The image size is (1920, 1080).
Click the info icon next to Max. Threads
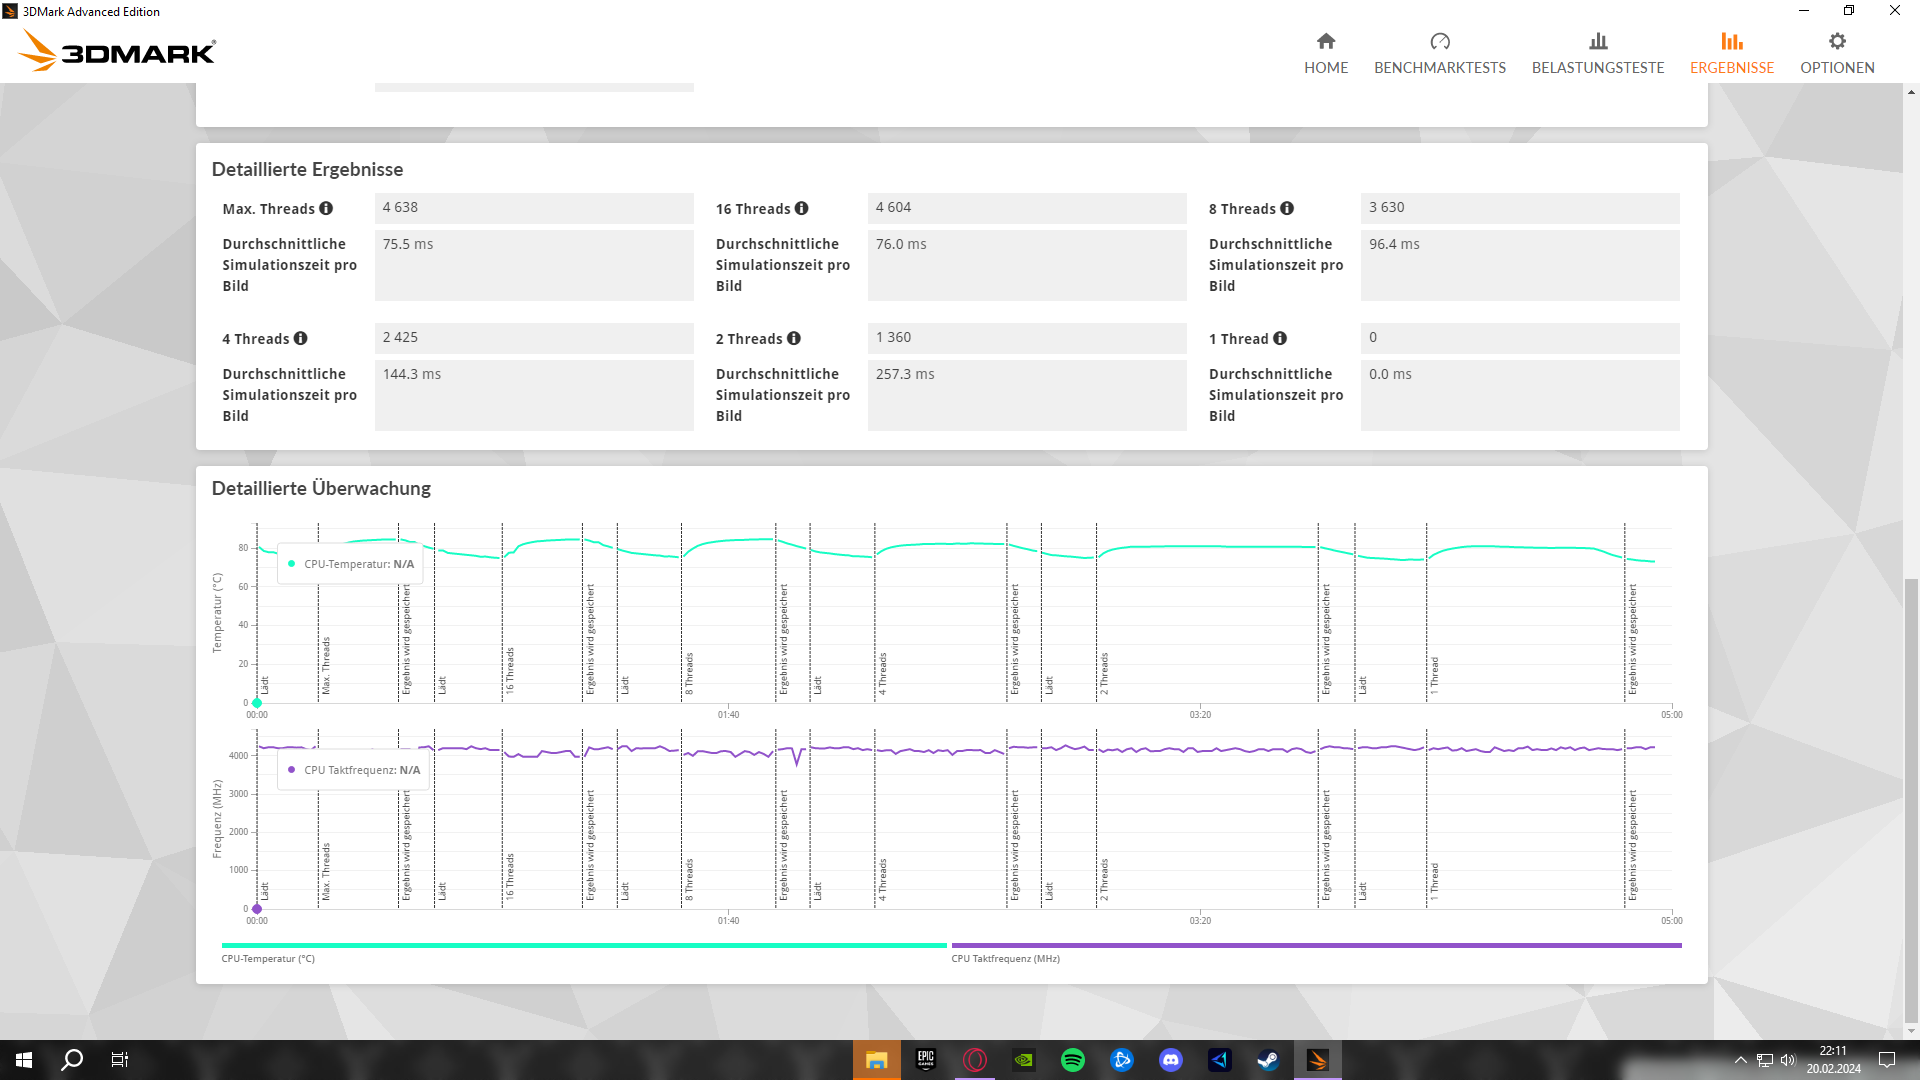click(326, 208)
